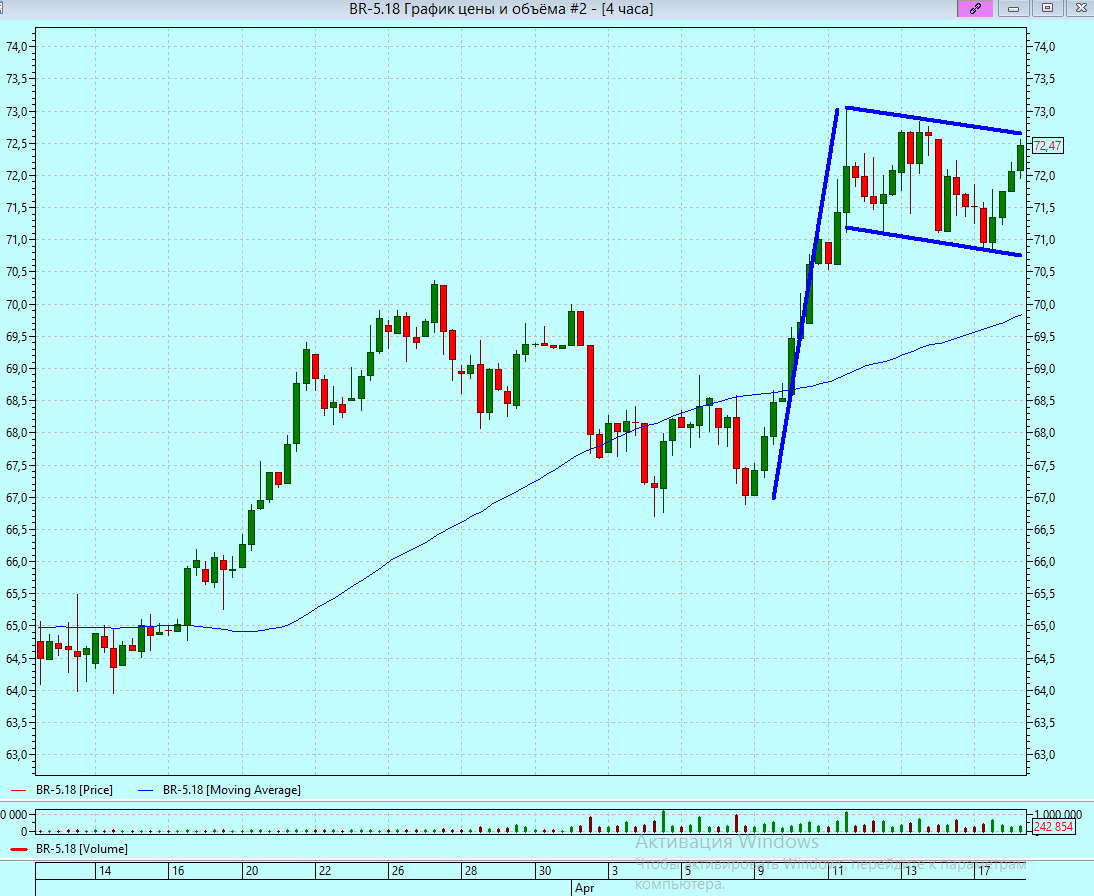The width and height of the screenshot is (1094, 896).
Task: Minimize the BR-5.18 chart window
Action: (1014, 8)
